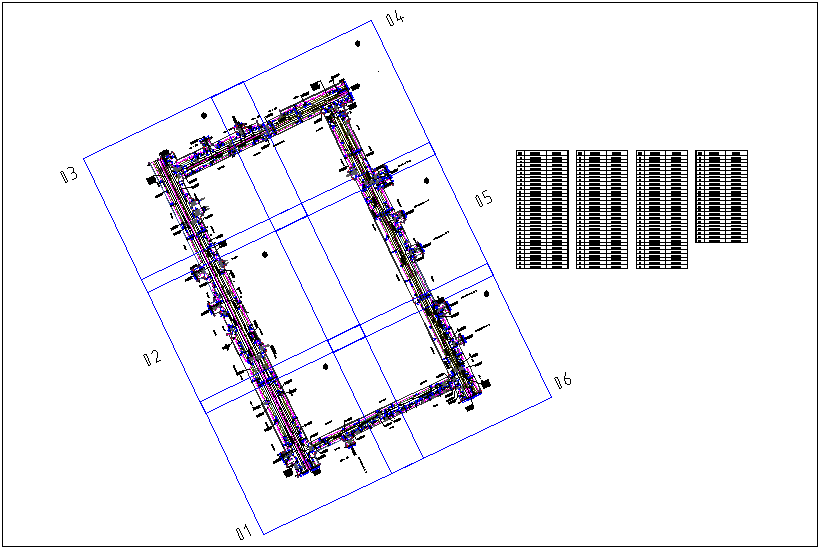Screen dimensions: 820x549
Task: Select the sheet label 04
Action: [395, 18]
